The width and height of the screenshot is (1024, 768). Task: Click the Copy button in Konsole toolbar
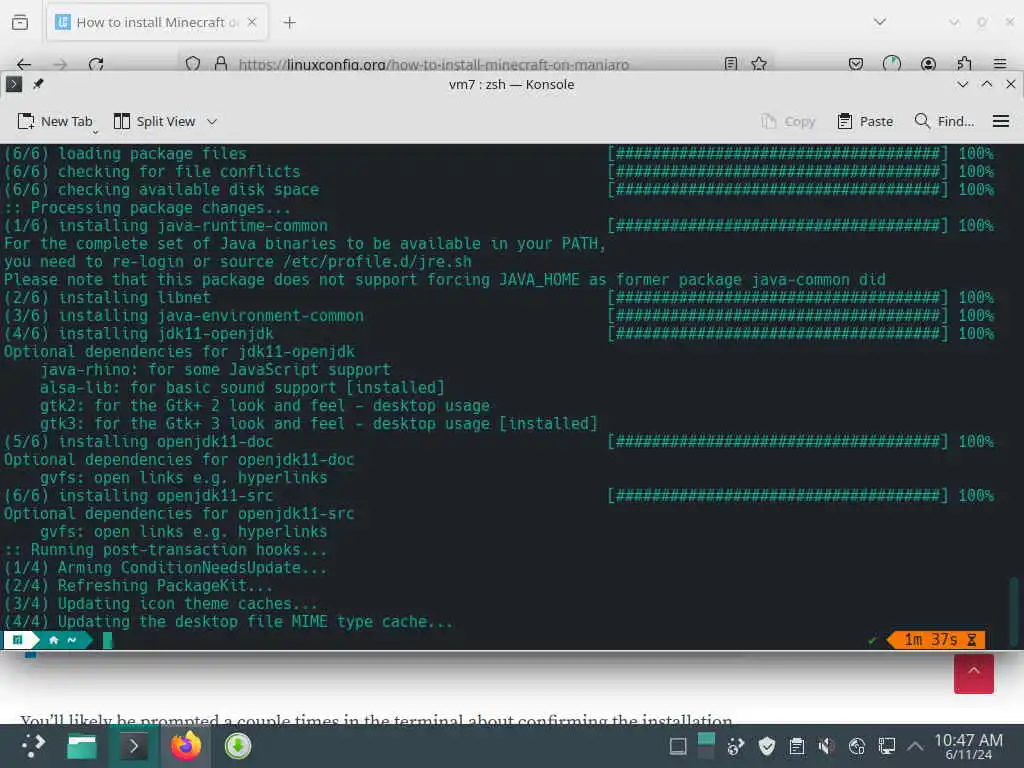pos(788,121)
